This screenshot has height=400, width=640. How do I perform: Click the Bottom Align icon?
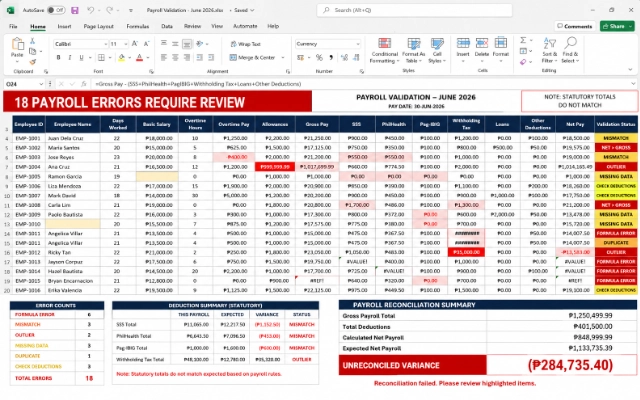(187, 44)
